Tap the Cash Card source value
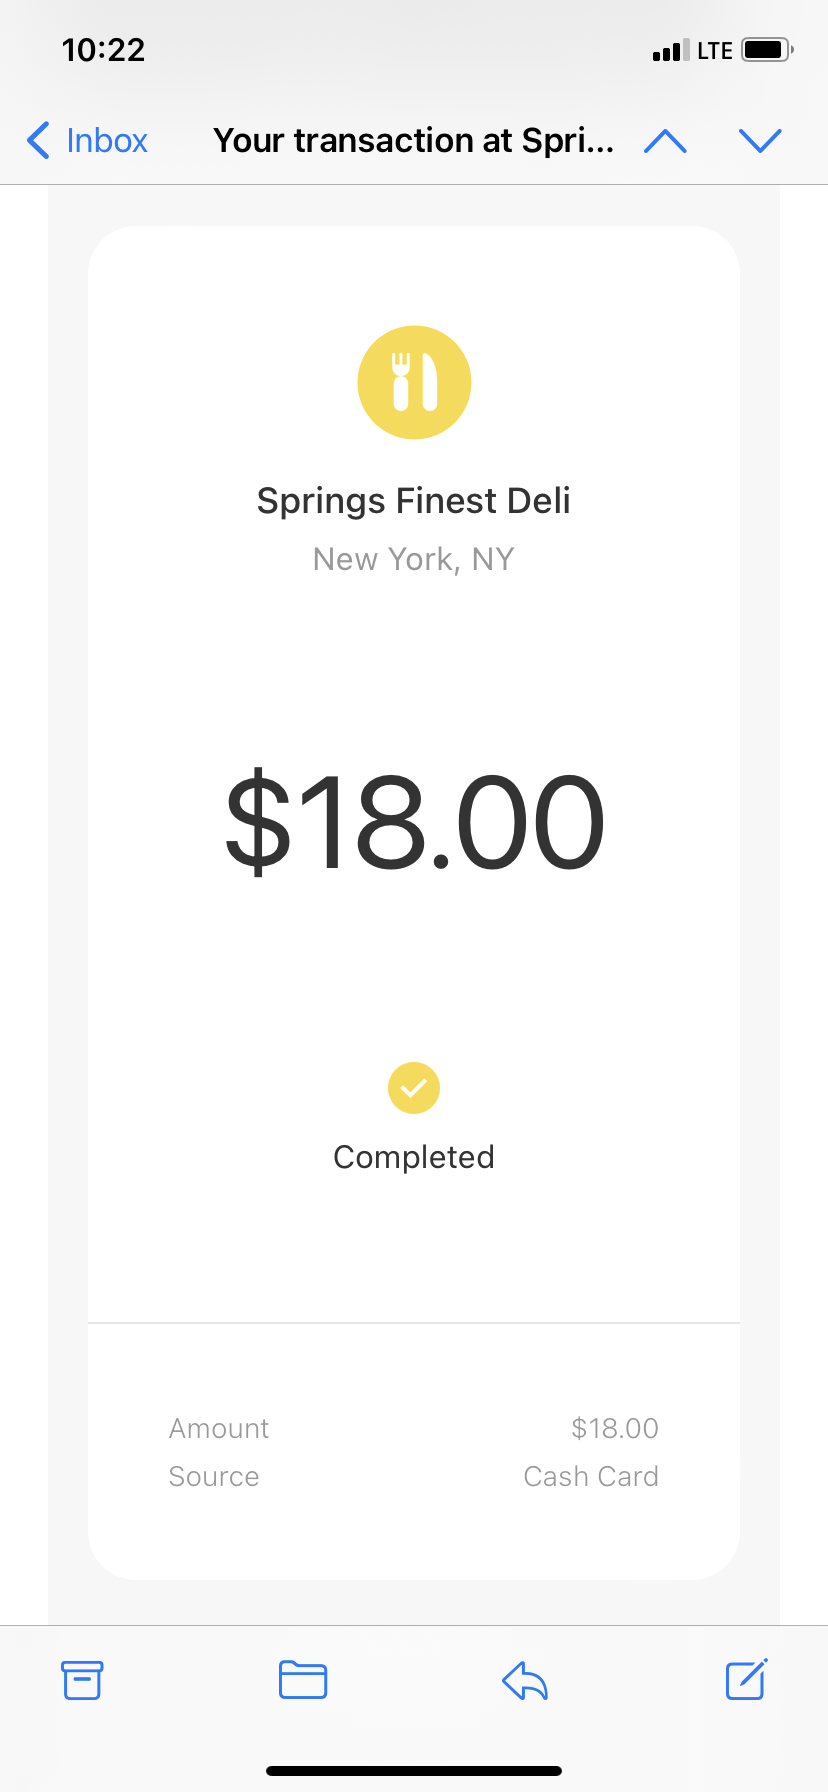Viewport: 828px width, 1792px height. click(x=591, y=1476)
